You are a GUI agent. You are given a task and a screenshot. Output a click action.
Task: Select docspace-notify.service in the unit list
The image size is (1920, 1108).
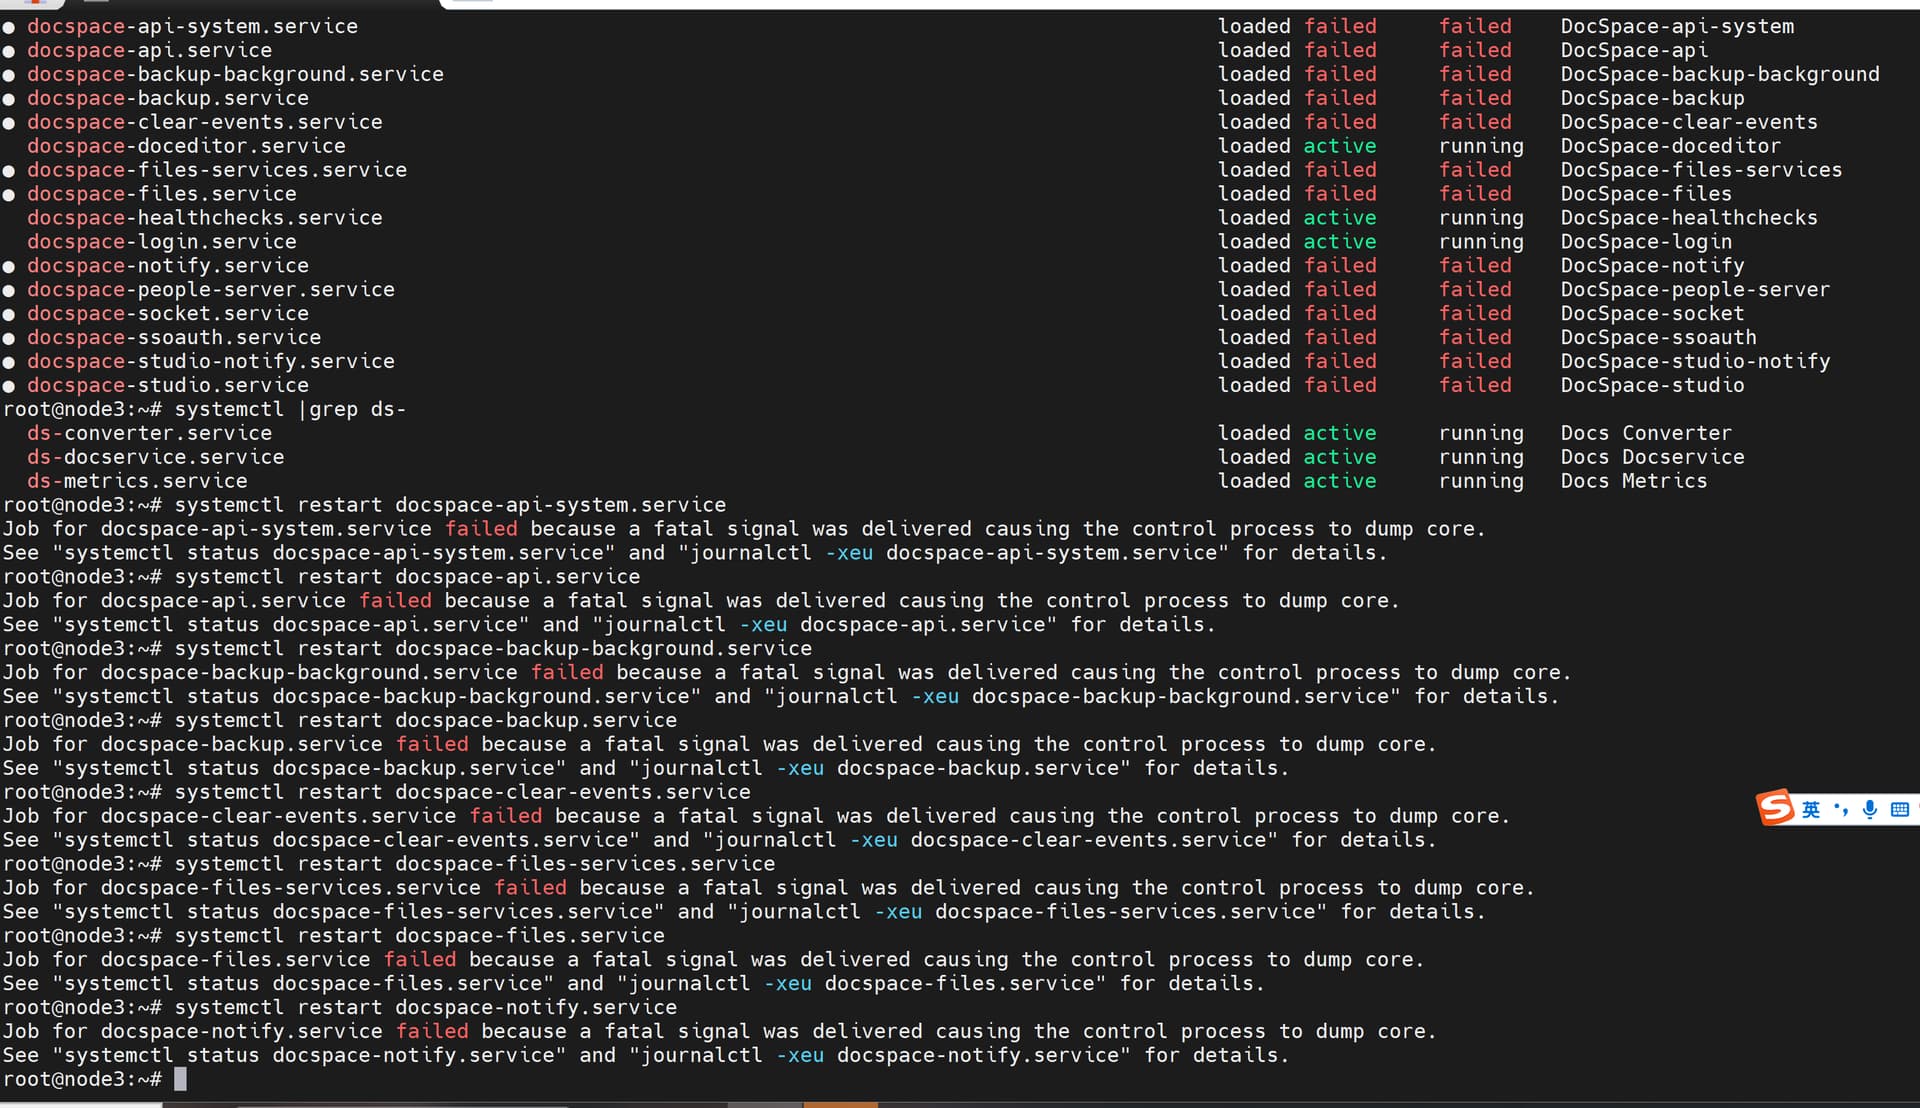pyautogui.click(x=168, y=266)
